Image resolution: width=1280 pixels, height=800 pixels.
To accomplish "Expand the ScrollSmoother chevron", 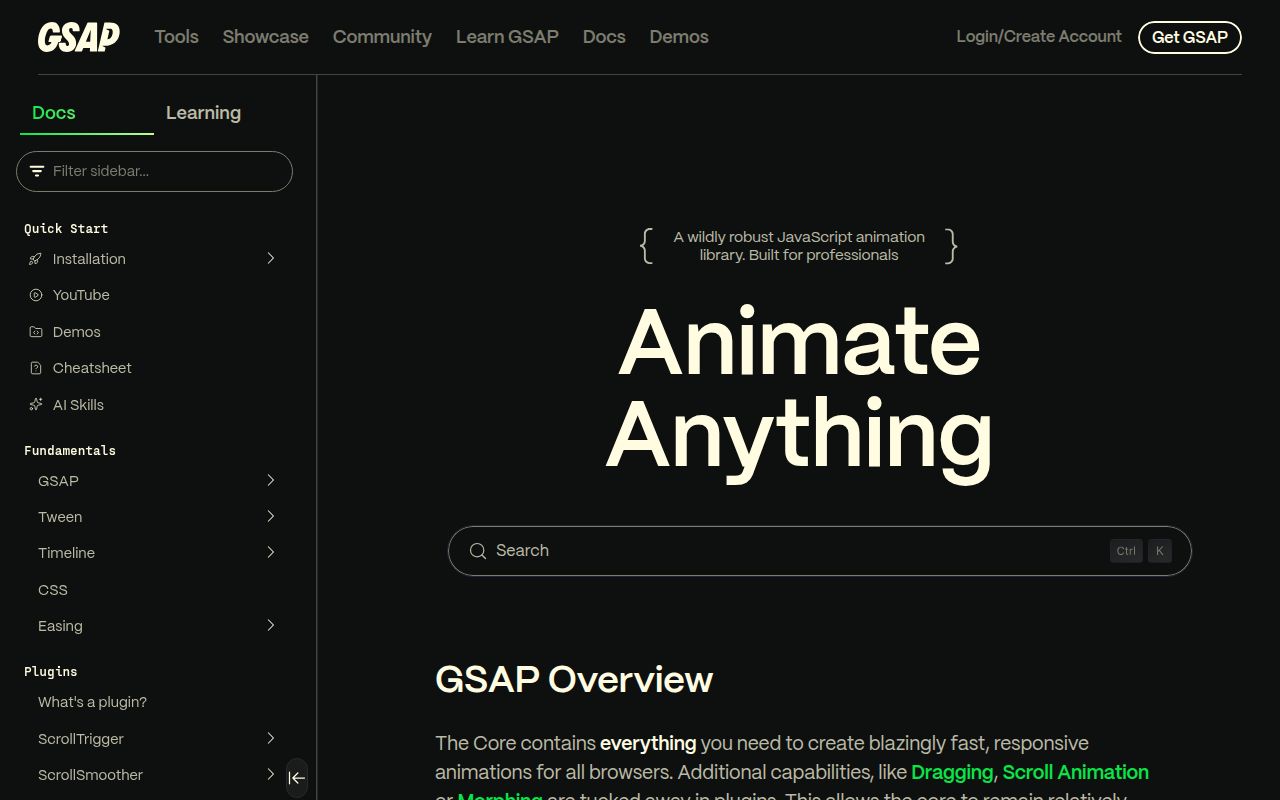I will click(271, 774).
